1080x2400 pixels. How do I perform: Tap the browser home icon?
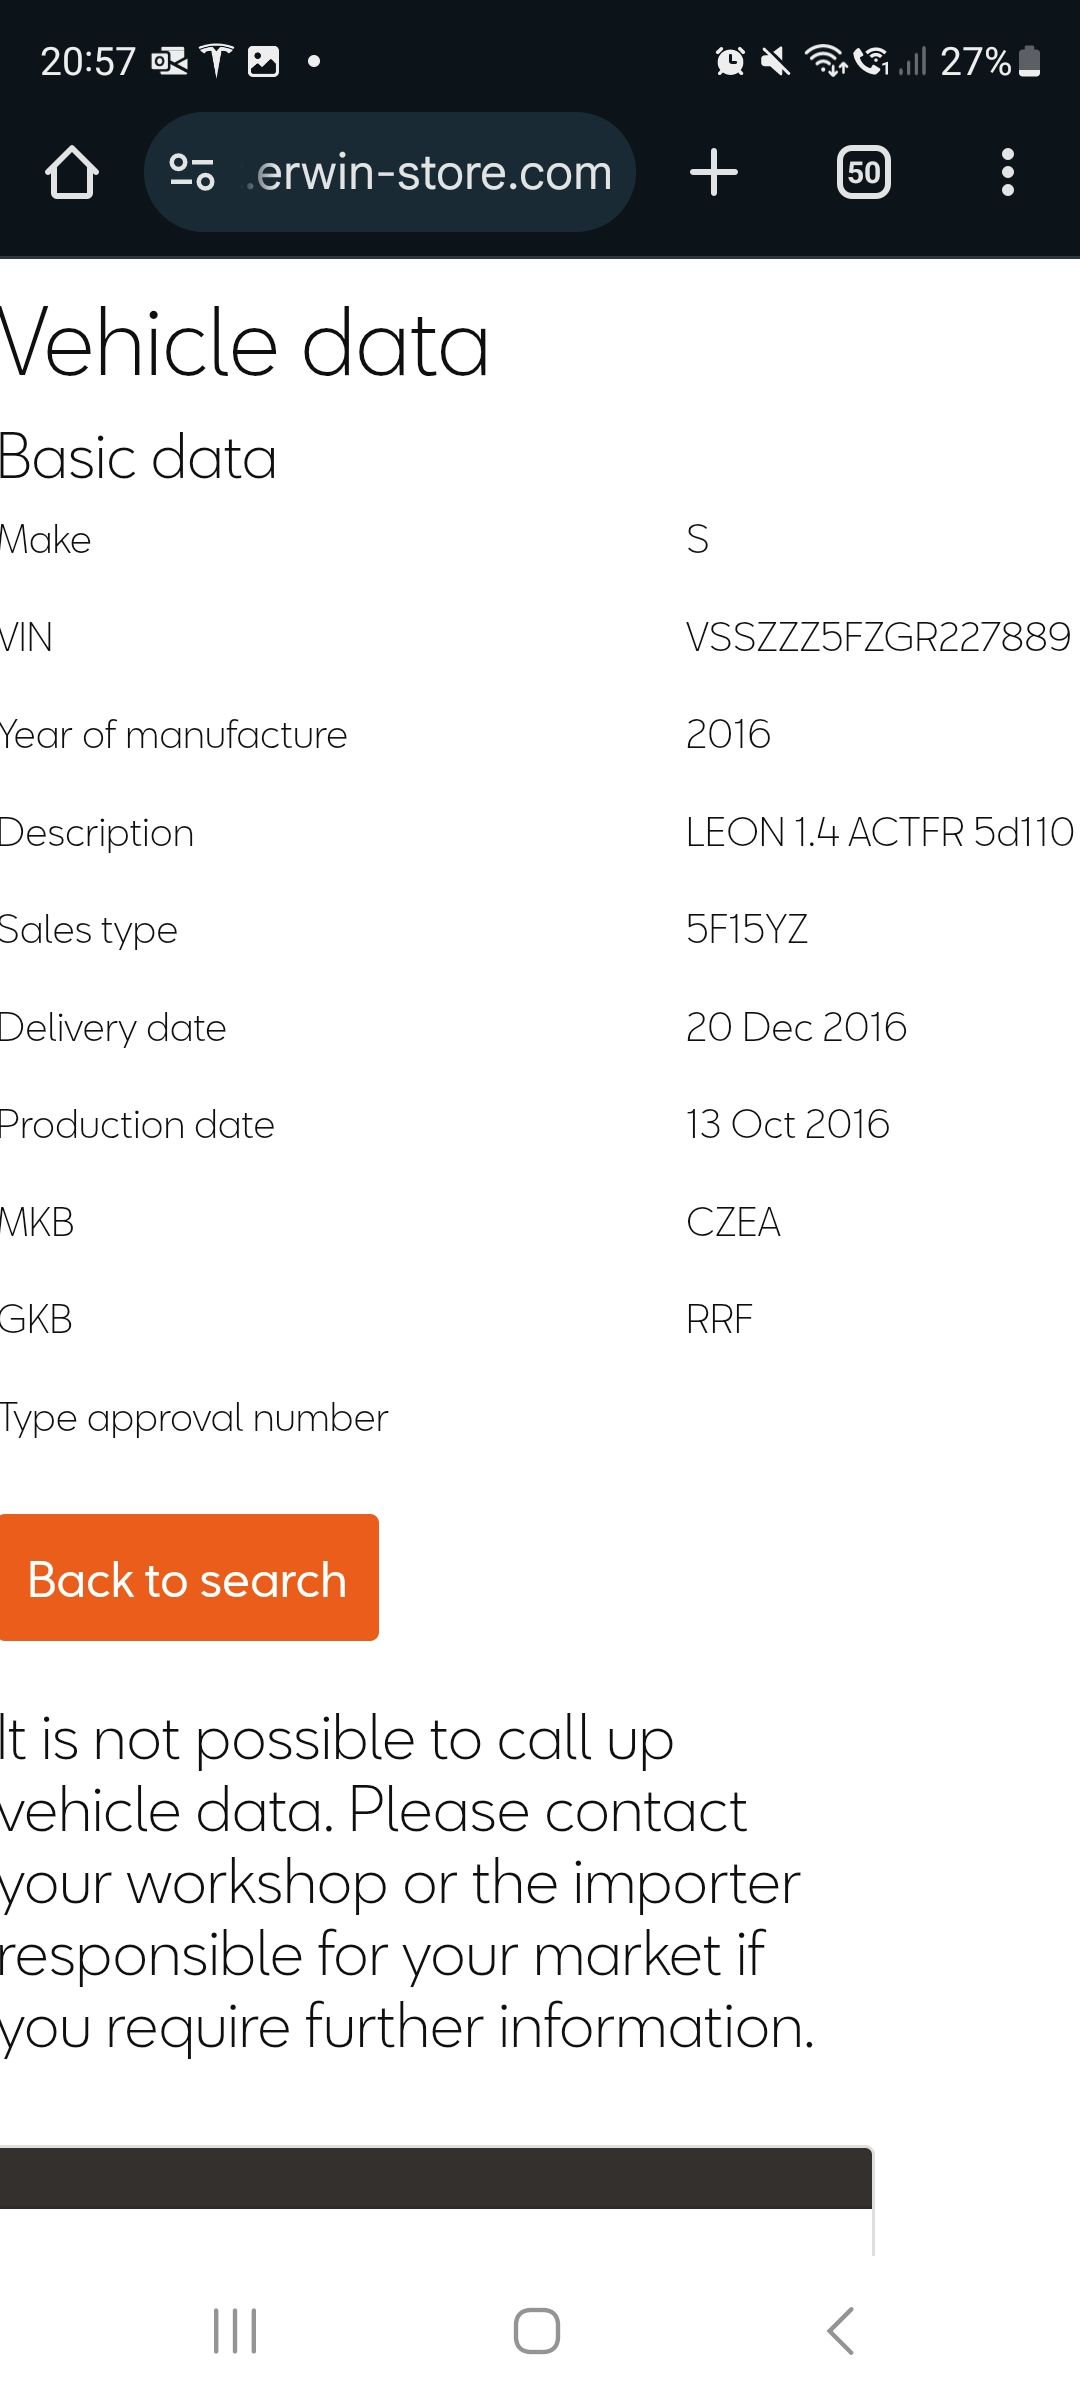click(x=72, y=173)
